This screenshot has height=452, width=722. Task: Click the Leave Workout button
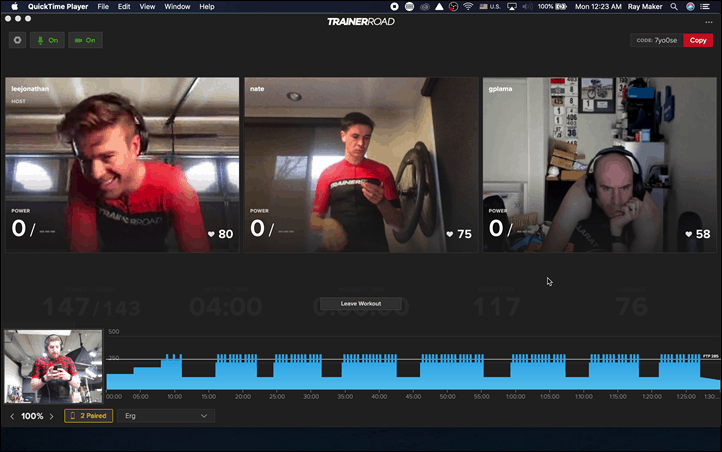361,303
